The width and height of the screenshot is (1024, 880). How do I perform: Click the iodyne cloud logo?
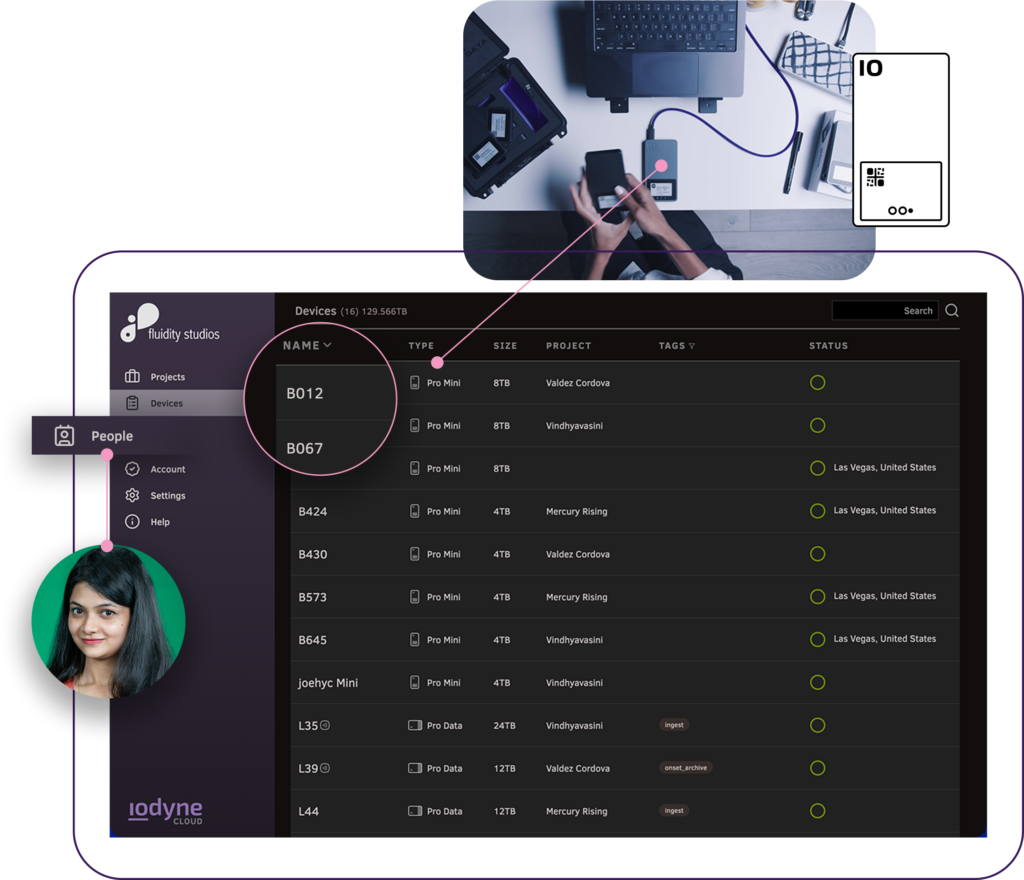click(x=165, y=810)
